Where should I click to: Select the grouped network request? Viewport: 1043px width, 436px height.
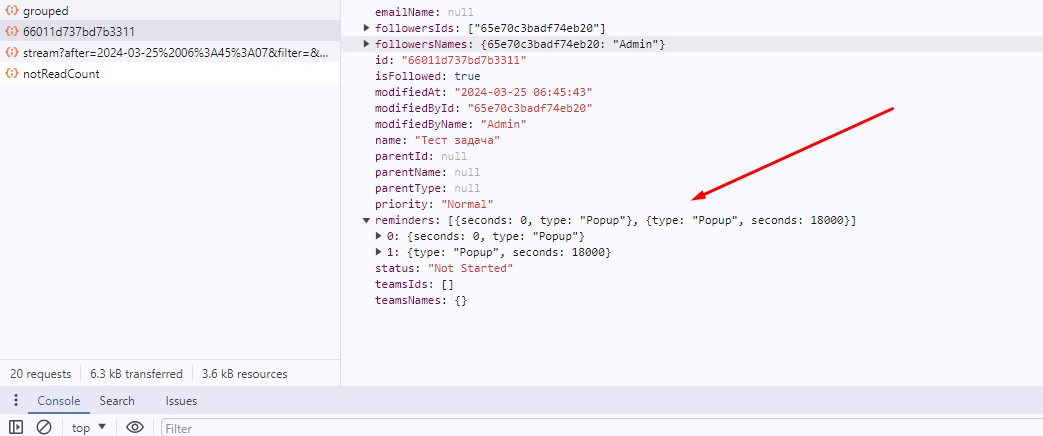pos(46,10)
